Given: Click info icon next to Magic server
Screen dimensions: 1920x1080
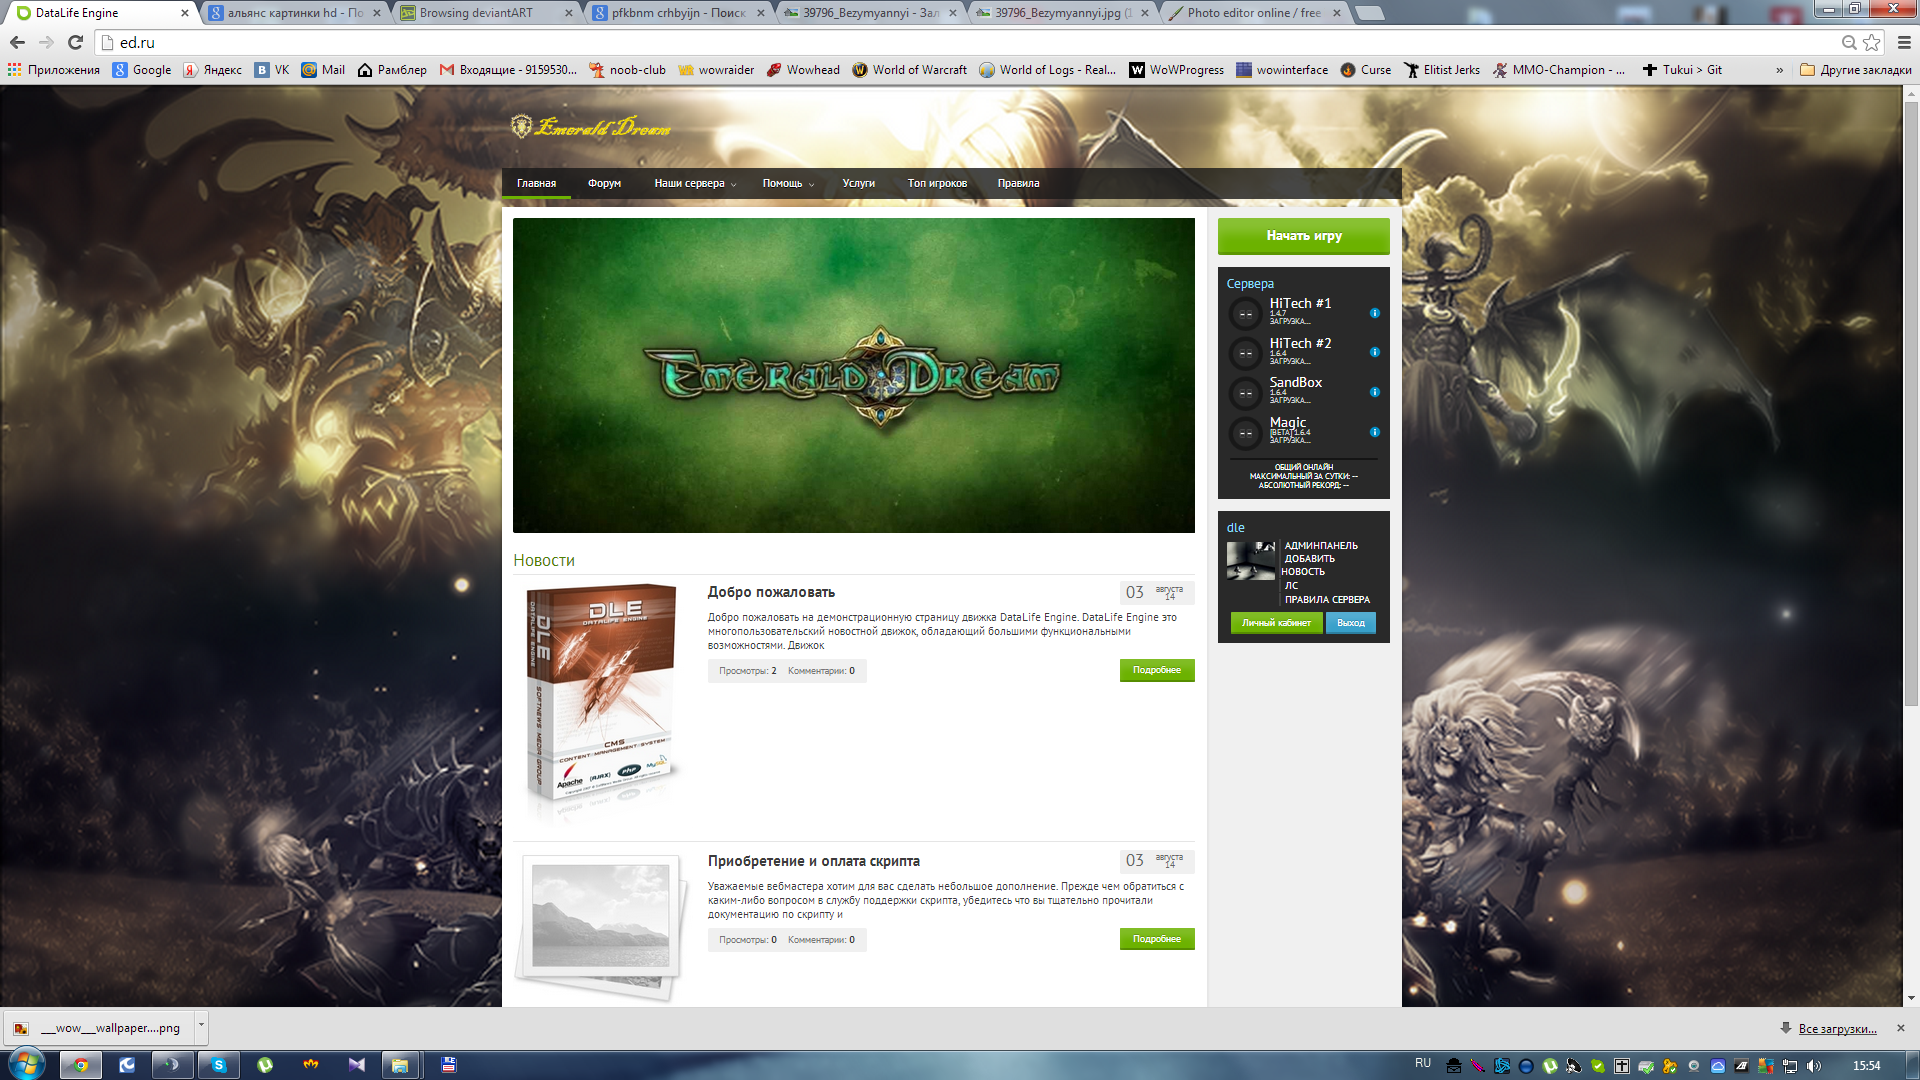Looking at the screenshot, I should click(x=1375, y=432).
